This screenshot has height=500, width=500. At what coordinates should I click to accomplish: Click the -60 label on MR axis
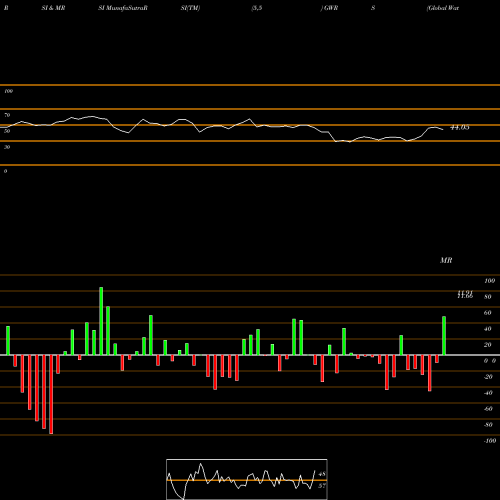coord(488,409)
